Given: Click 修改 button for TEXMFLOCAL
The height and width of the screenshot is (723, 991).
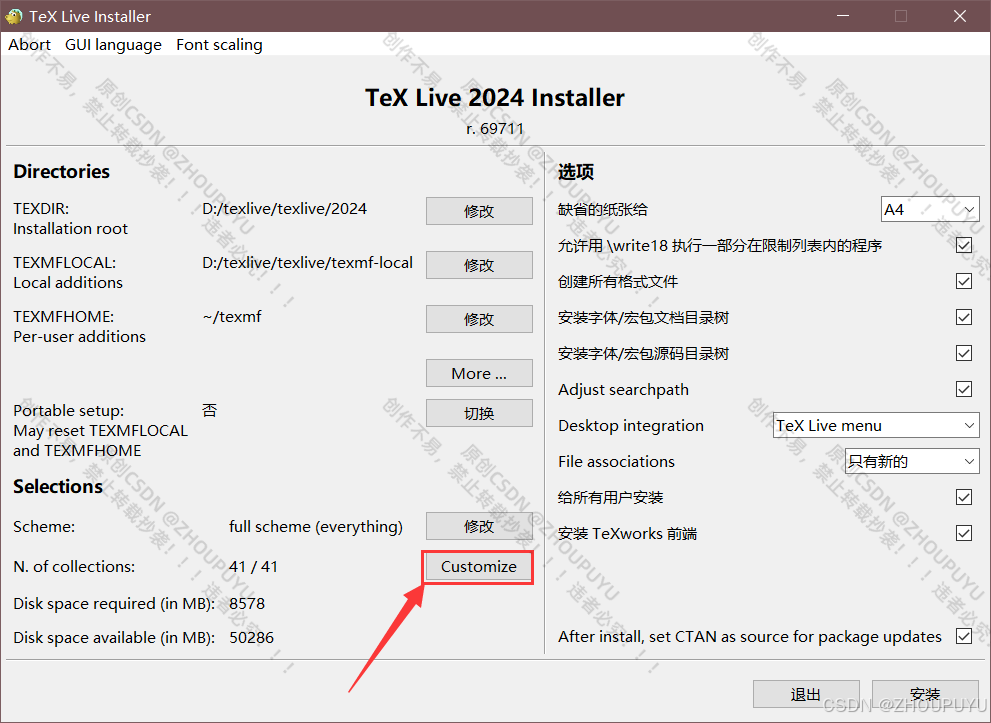Looking at the screenshot, I should tap(479, 265).
